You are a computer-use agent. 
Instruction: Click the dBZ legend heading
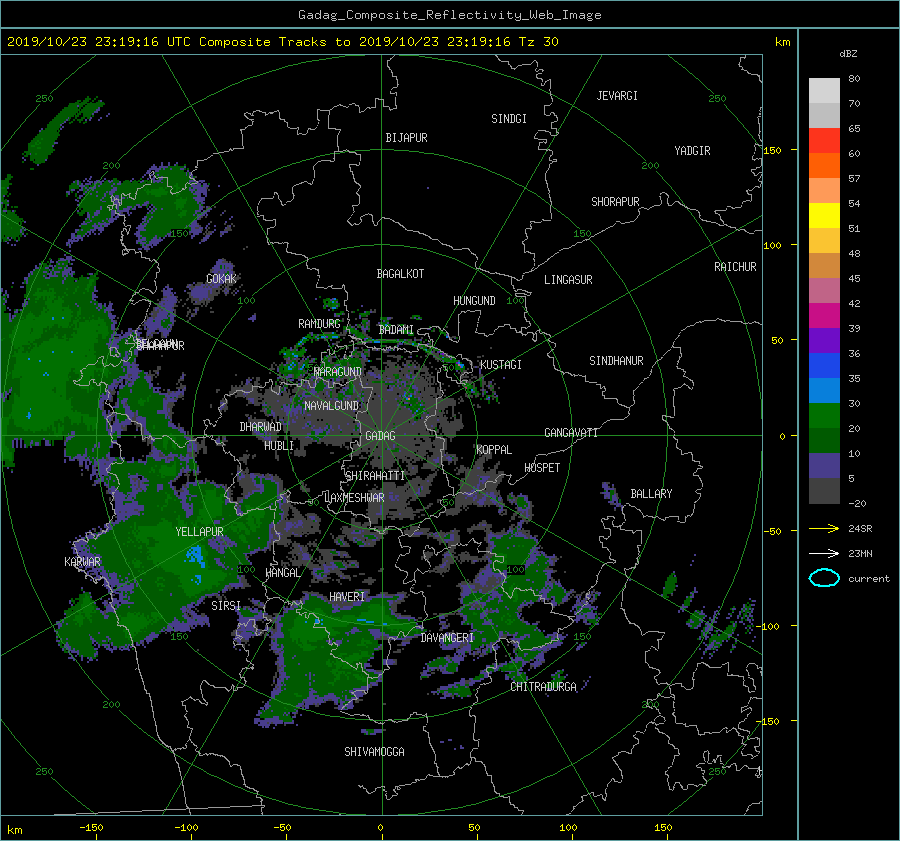point(848,54)
